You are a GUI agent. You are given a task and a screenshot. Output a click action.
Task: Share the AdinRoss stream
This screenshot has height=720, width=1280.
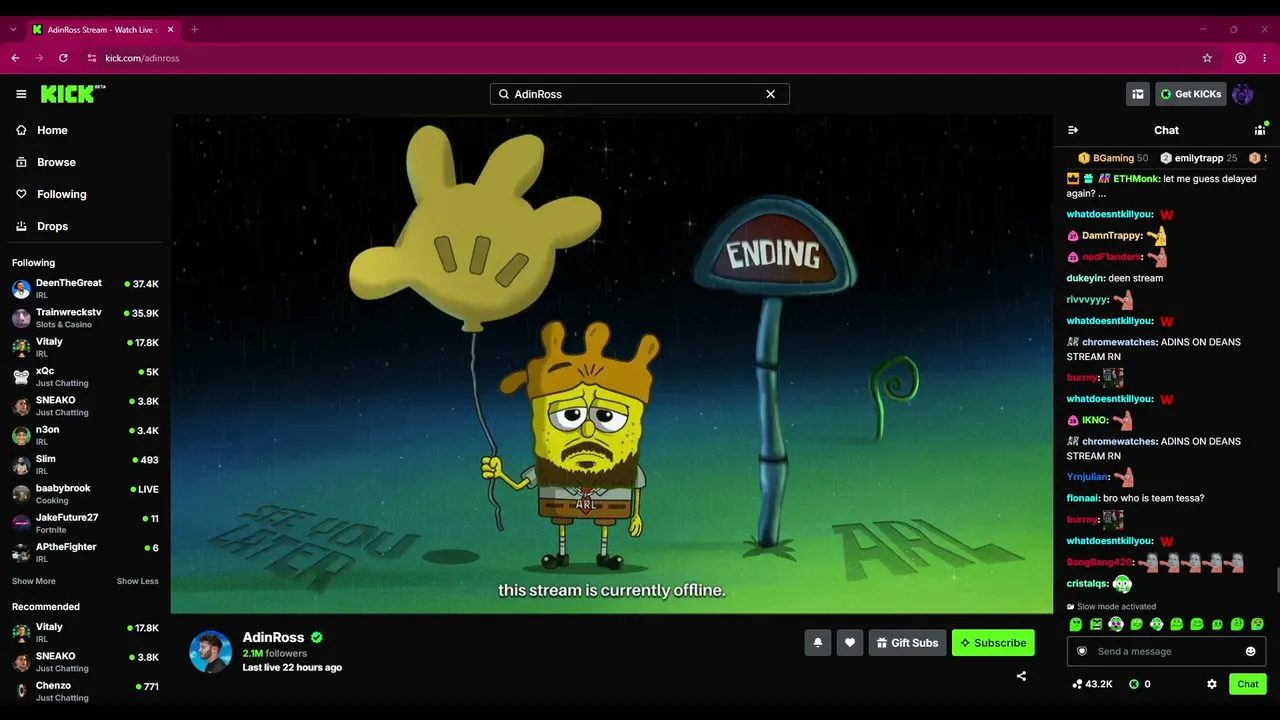tap(1021, 676)
